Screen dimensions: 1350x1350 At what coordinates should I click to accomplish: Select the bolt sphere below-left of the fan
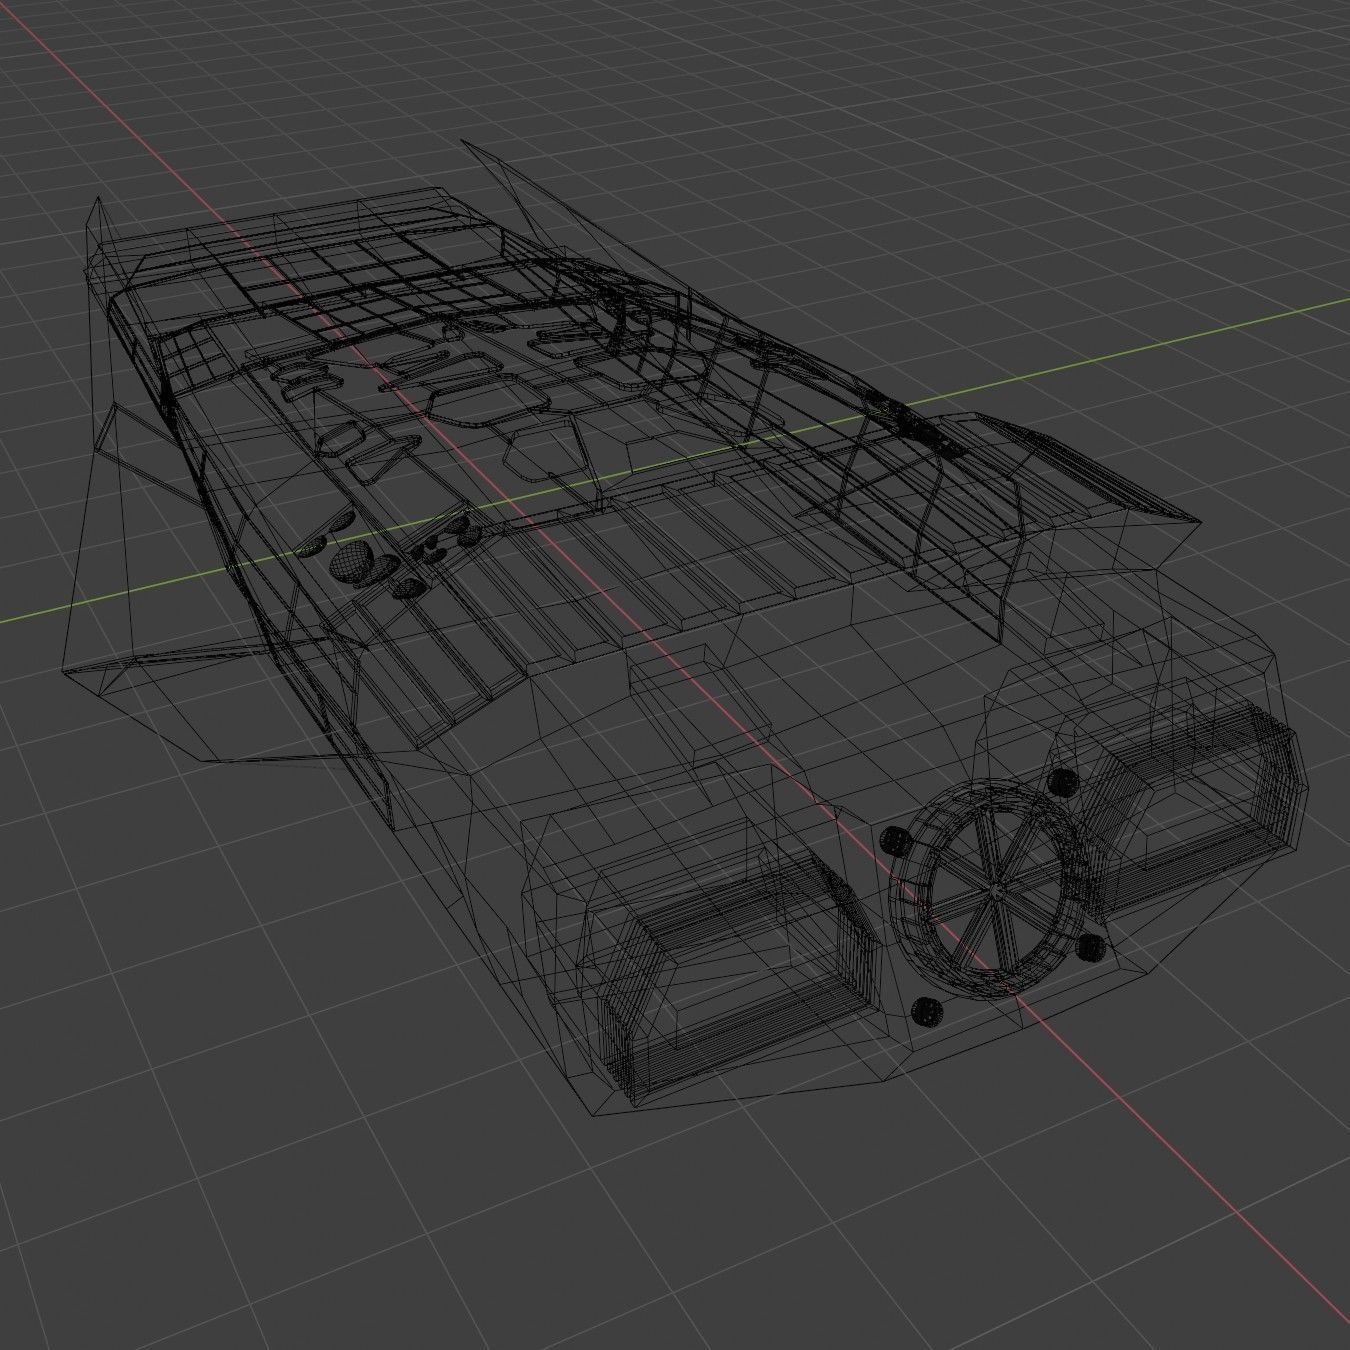coord(927,1011)
